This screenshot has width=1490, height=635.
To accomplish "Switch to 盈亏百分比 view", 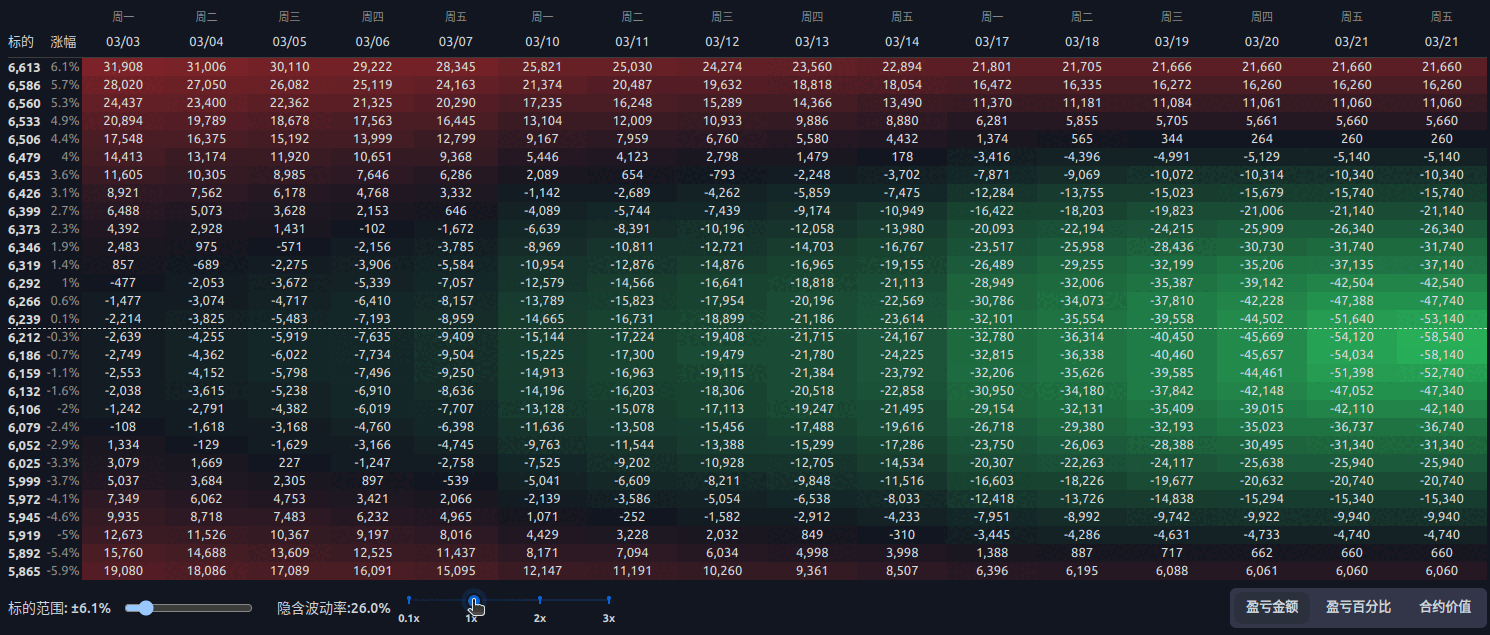I will coord(1358,607).
